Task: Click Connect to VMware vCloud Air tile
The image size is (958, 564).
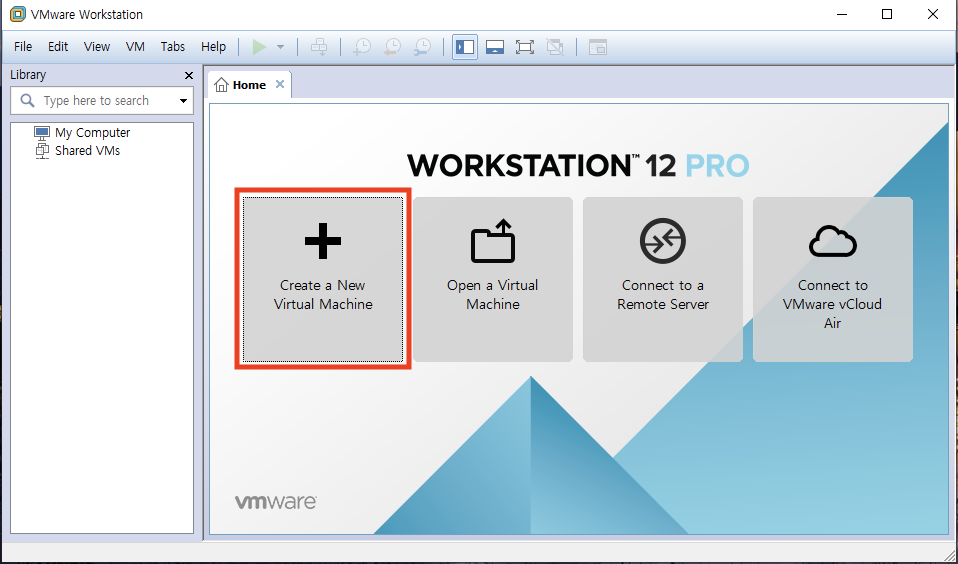Action: tap(833, 279)
